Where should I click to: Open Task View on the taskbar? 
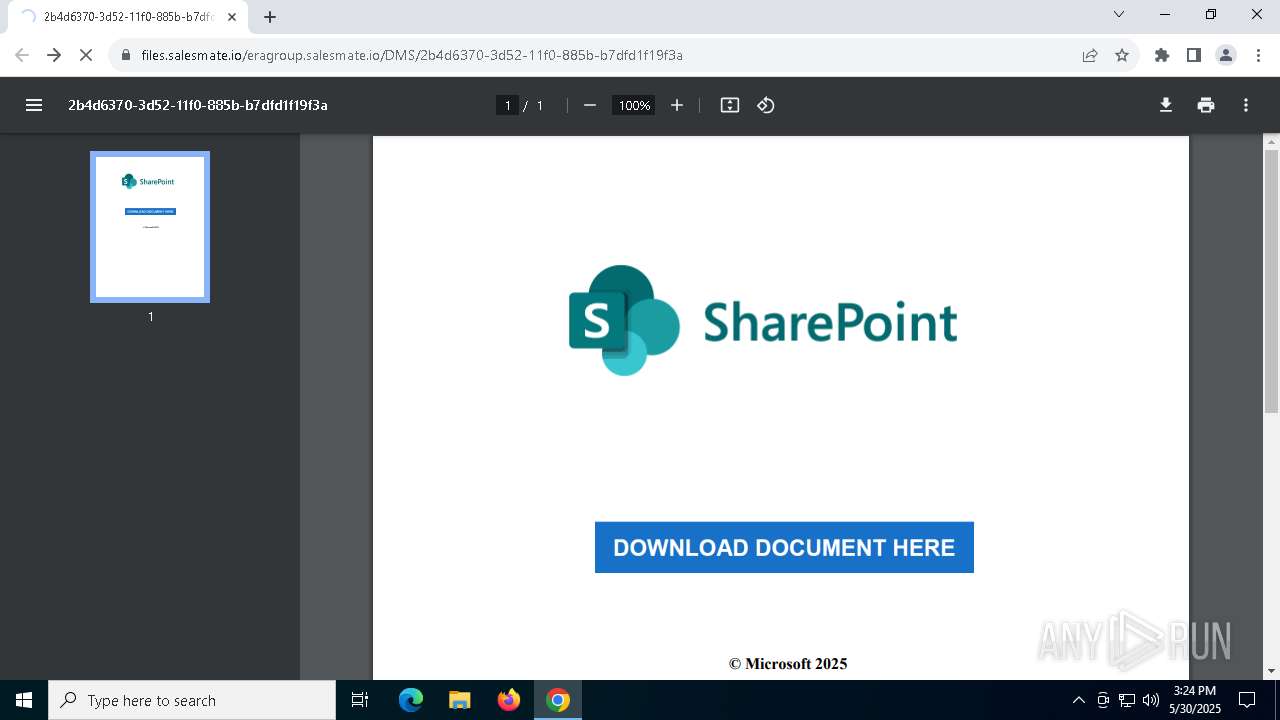pyautogui.click(x=360, y=700)
